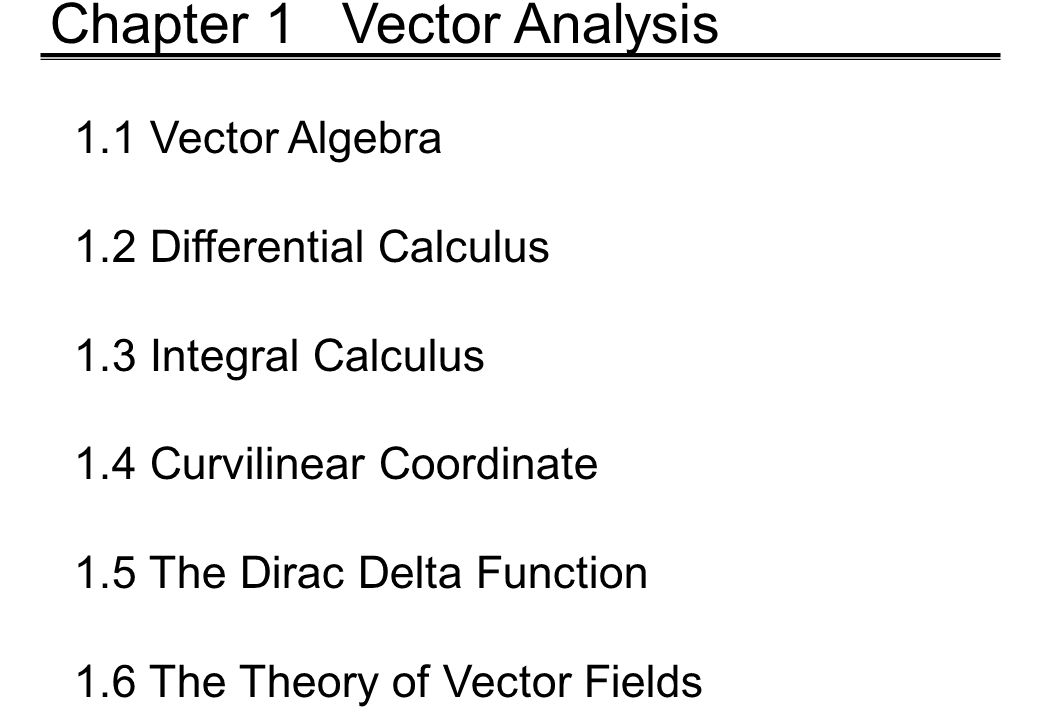Click the section number 1.2
Viewport: 1040px width, 720px height.
point(105,247)
